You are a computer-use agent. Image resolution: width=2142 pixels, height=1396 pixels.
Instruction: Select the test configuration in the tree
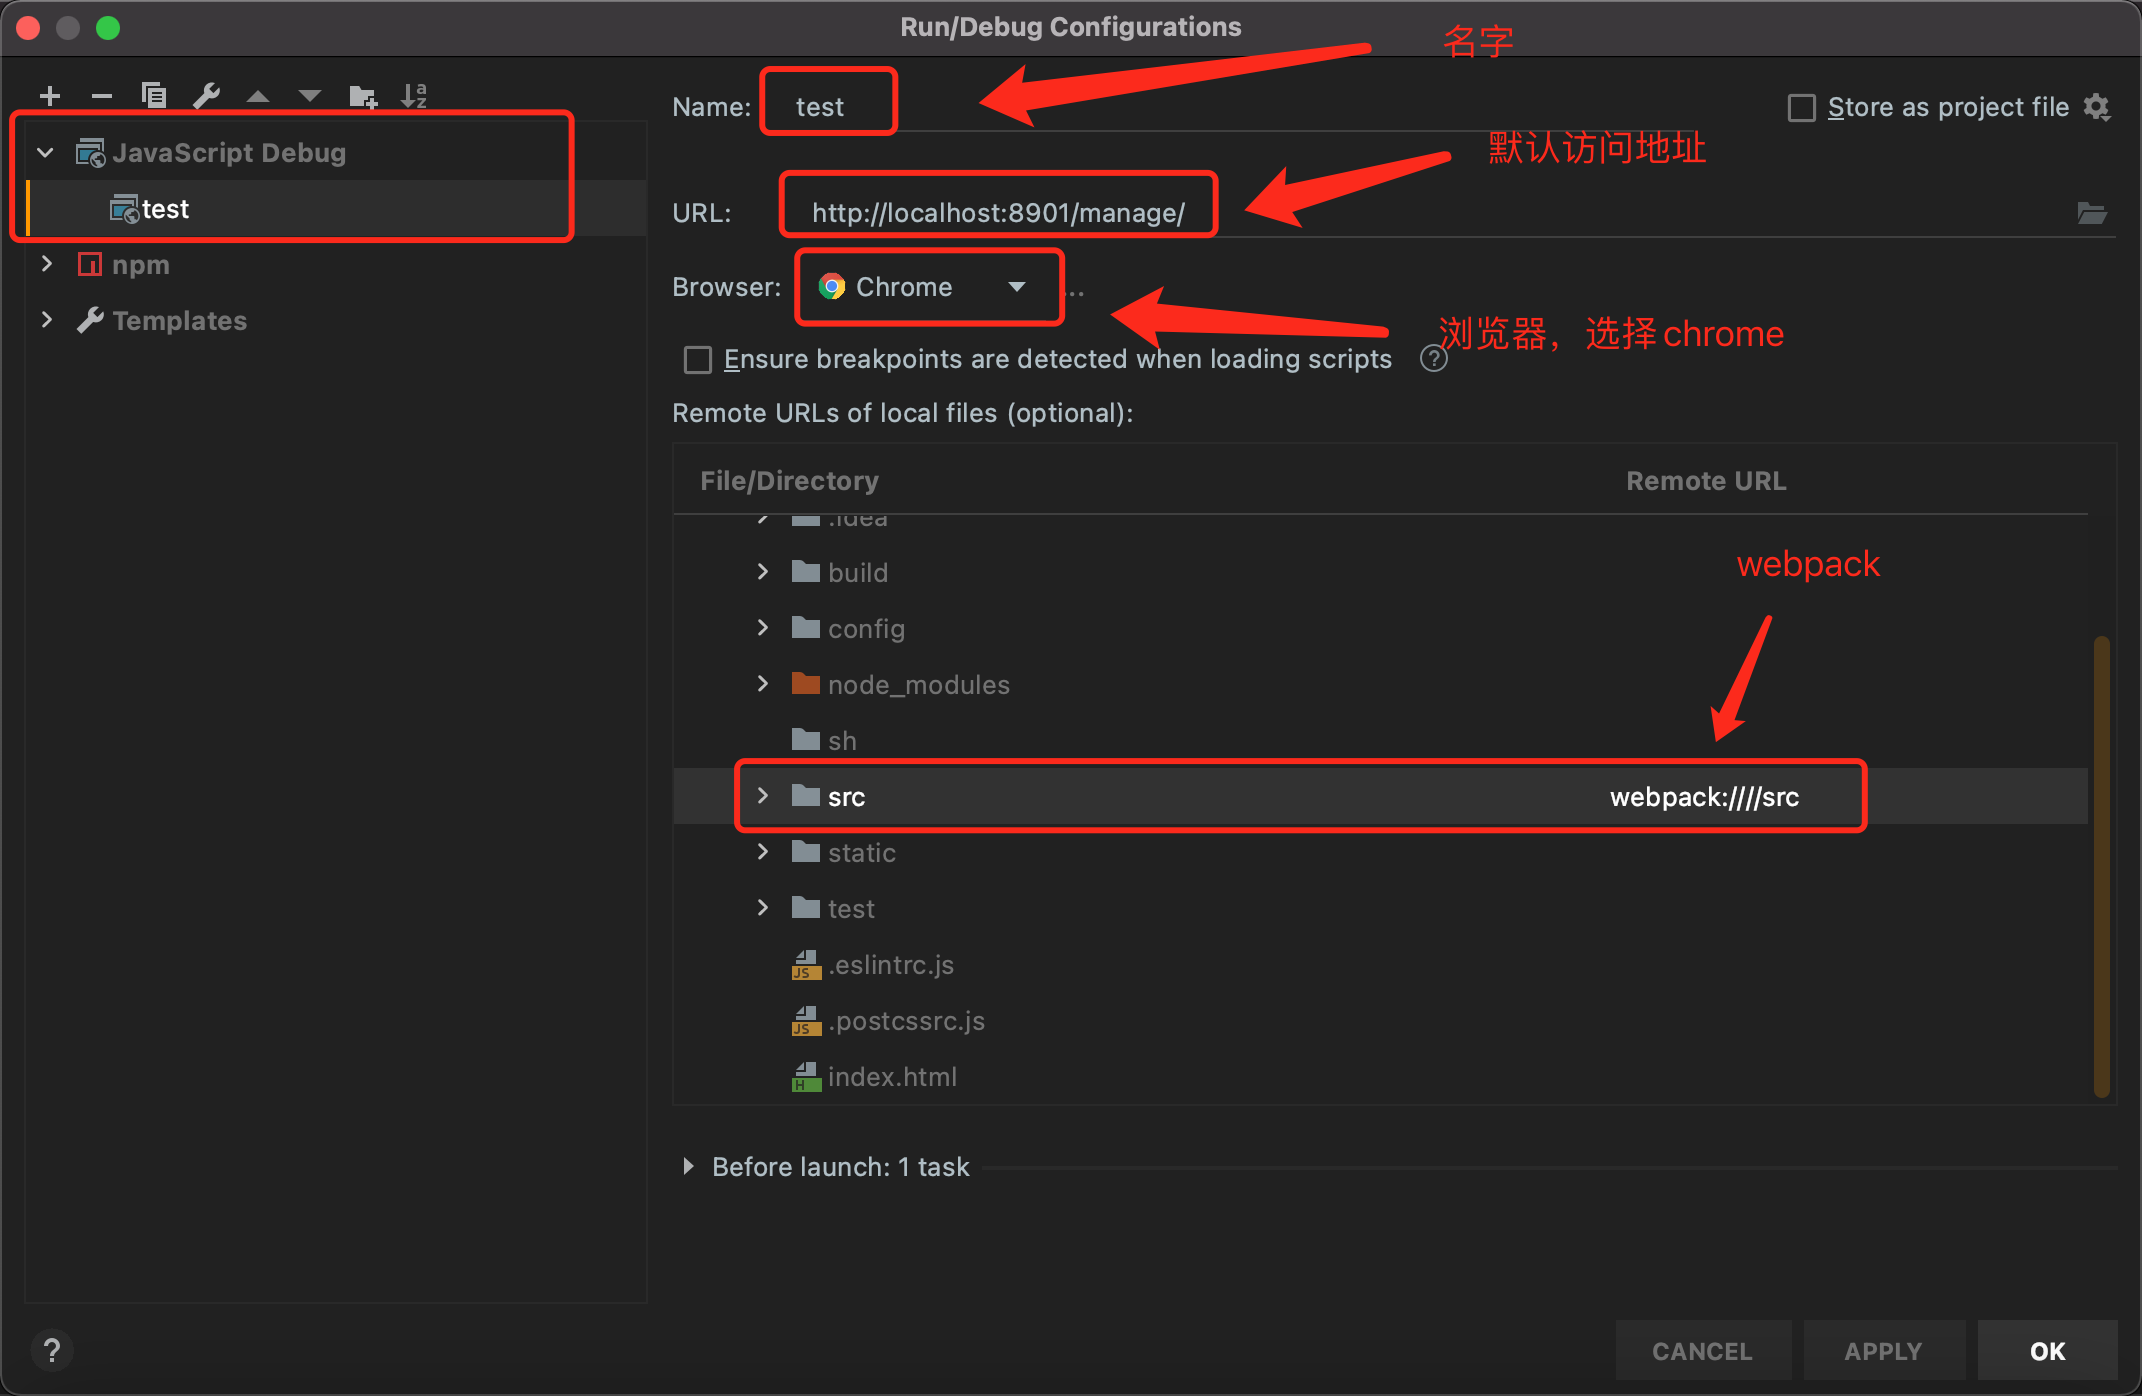(165, 209)
